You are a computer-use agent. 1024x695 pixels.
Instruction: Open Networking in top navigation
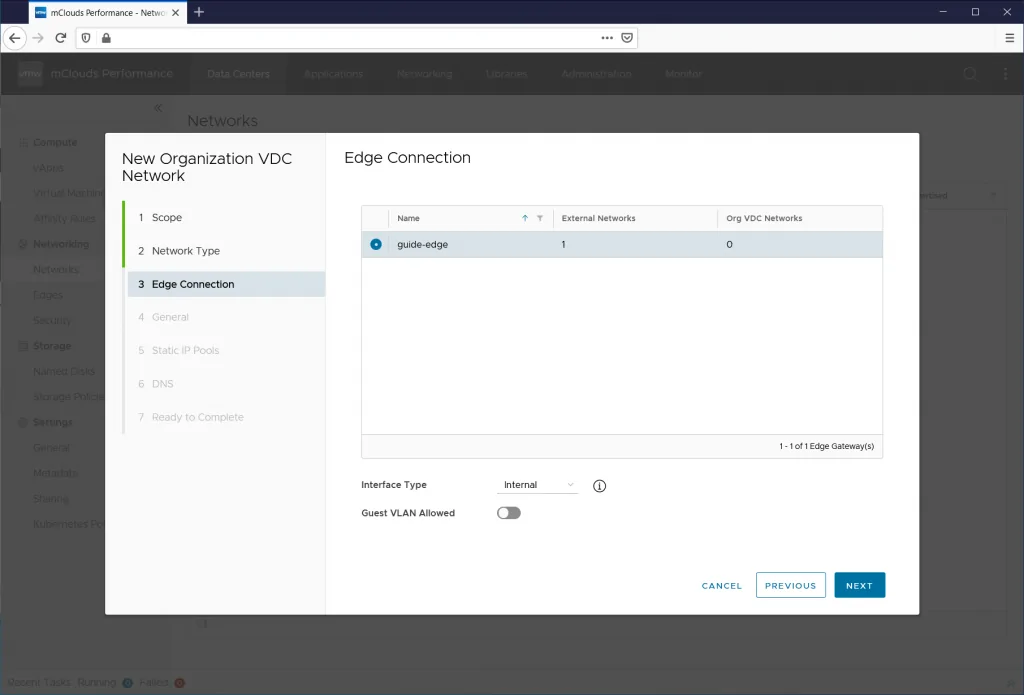point(424,74)
